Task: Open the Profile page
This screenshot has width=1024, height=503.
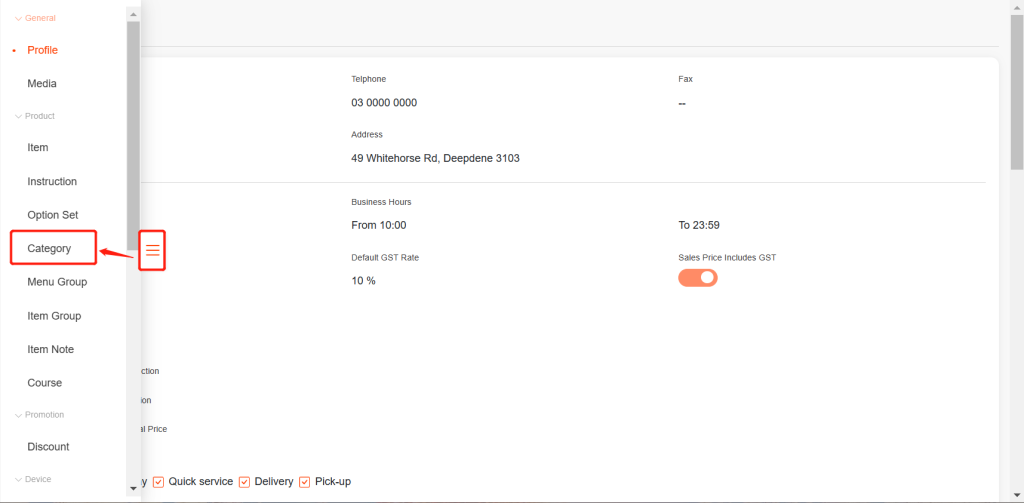Action: click(x=42, y=50)
